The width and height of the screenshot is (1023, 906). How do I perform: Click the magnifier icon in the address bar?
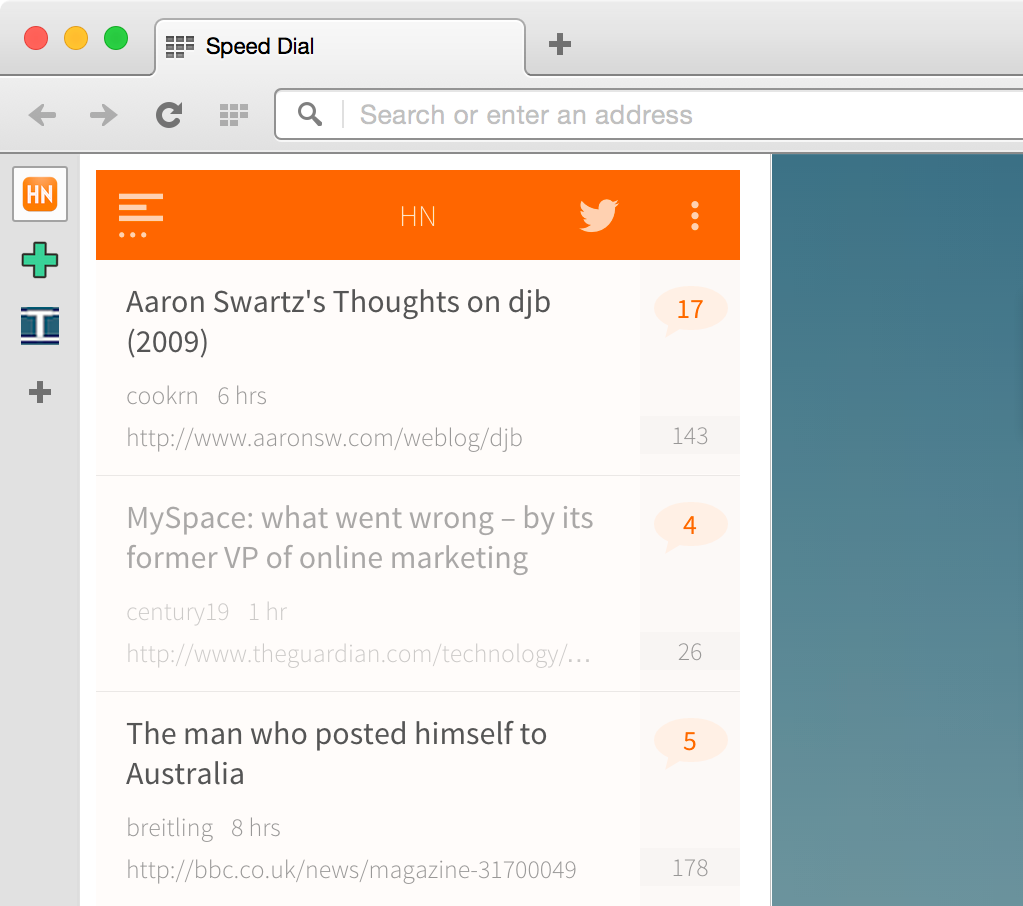coord(309,114)
